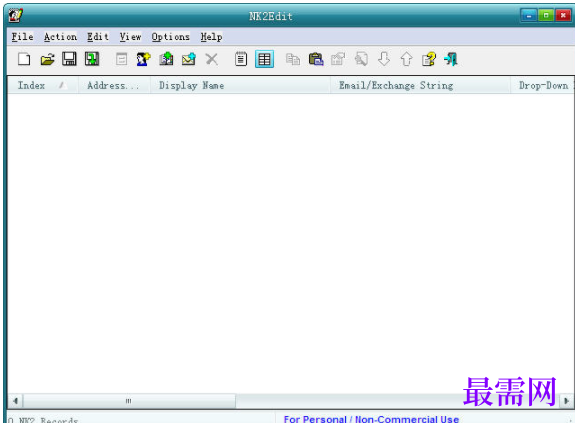Exit the program with the door icon

pos(451,59)
